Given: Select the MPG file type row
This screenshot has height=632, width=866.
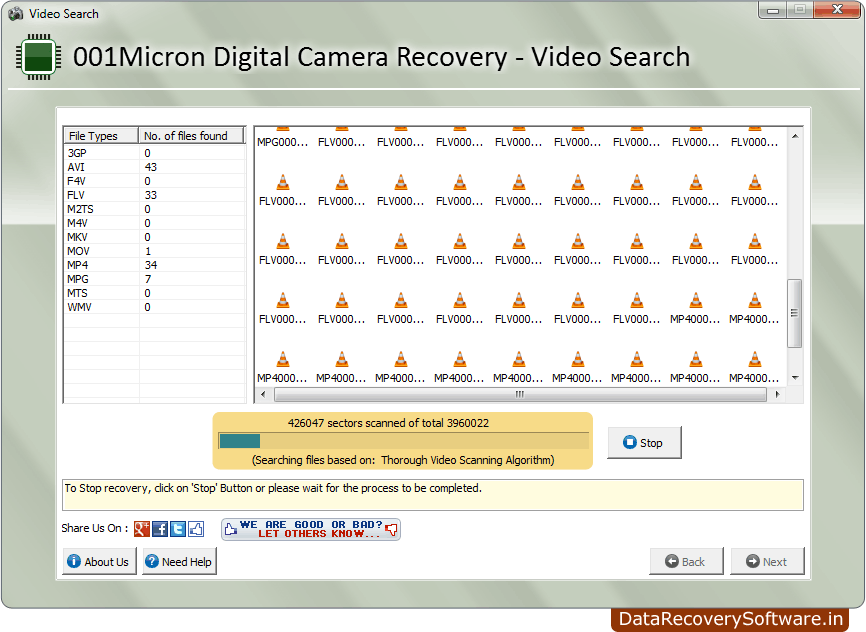Looking at the screenshot, I should pos(155,279).
